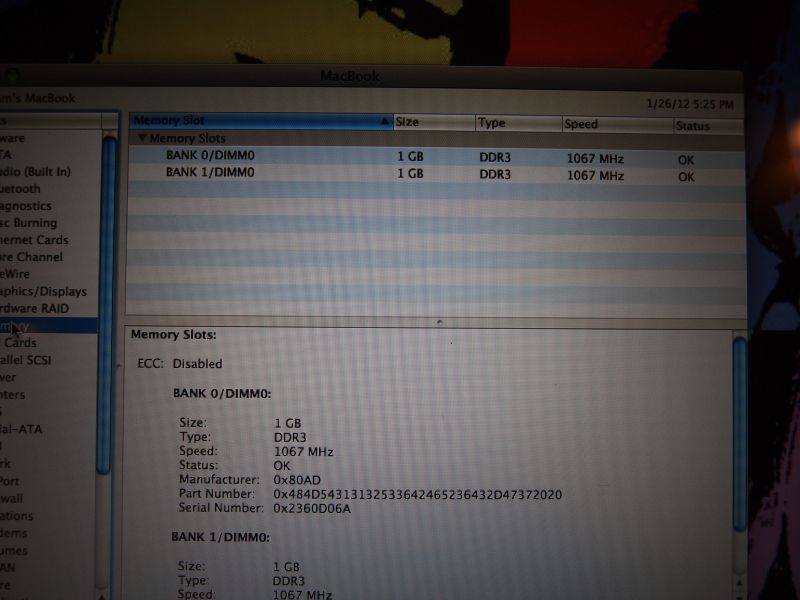The image size is (800, 600).
Task: Select the BANK 0/DIMM0 row
Action: coord(436,156)
